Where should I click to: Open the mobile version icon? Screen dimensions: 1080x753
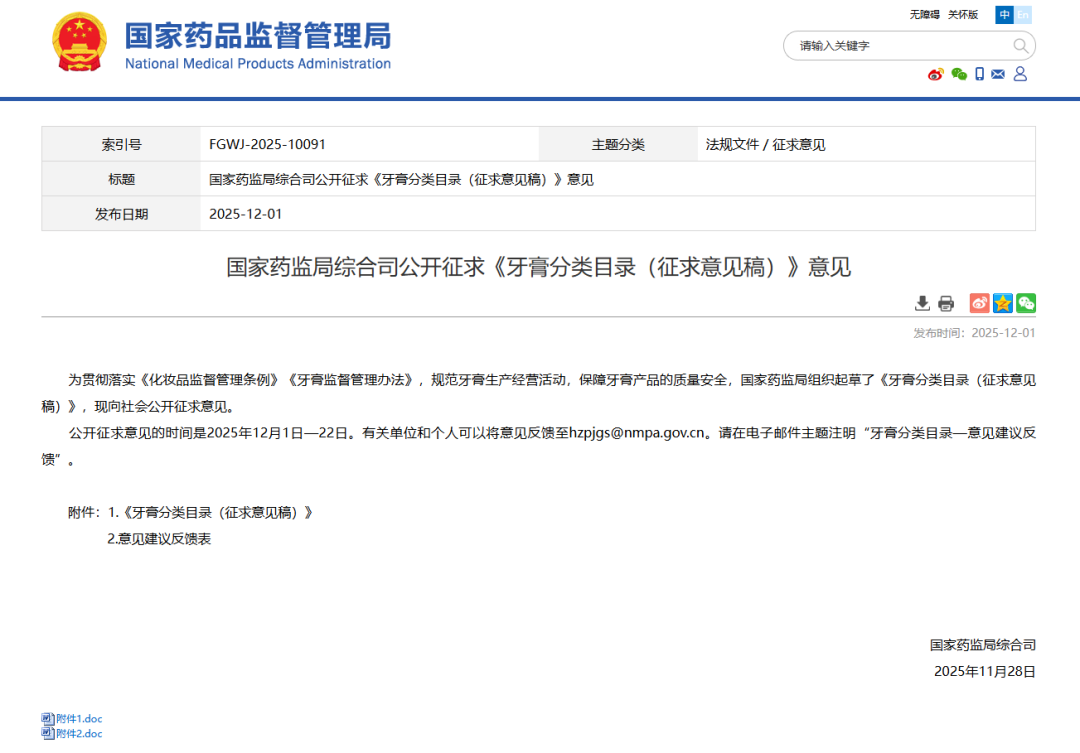[979, 74]
